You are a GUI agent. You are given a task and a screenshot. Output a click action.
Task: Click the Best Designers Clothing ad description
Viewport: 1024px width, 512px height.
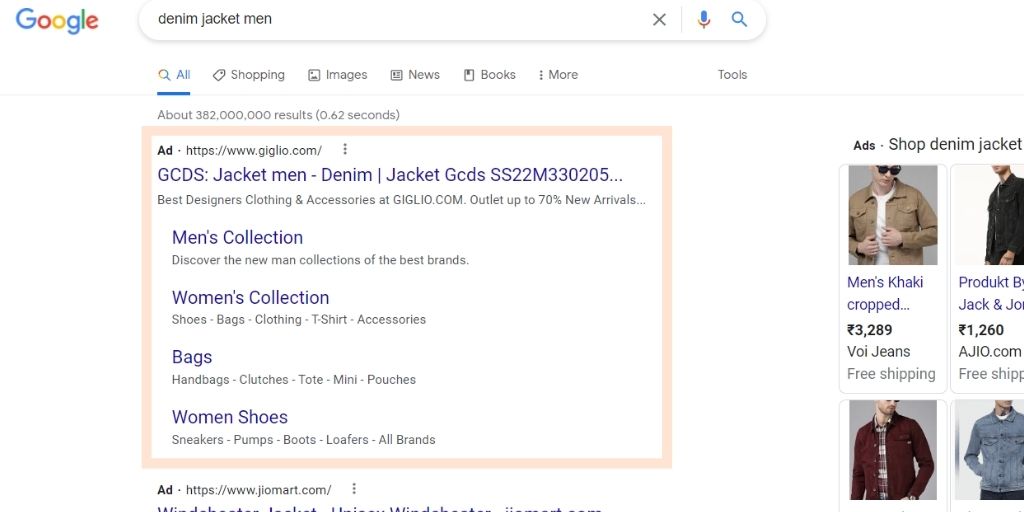pyautogui.click(x=402, y=200)
